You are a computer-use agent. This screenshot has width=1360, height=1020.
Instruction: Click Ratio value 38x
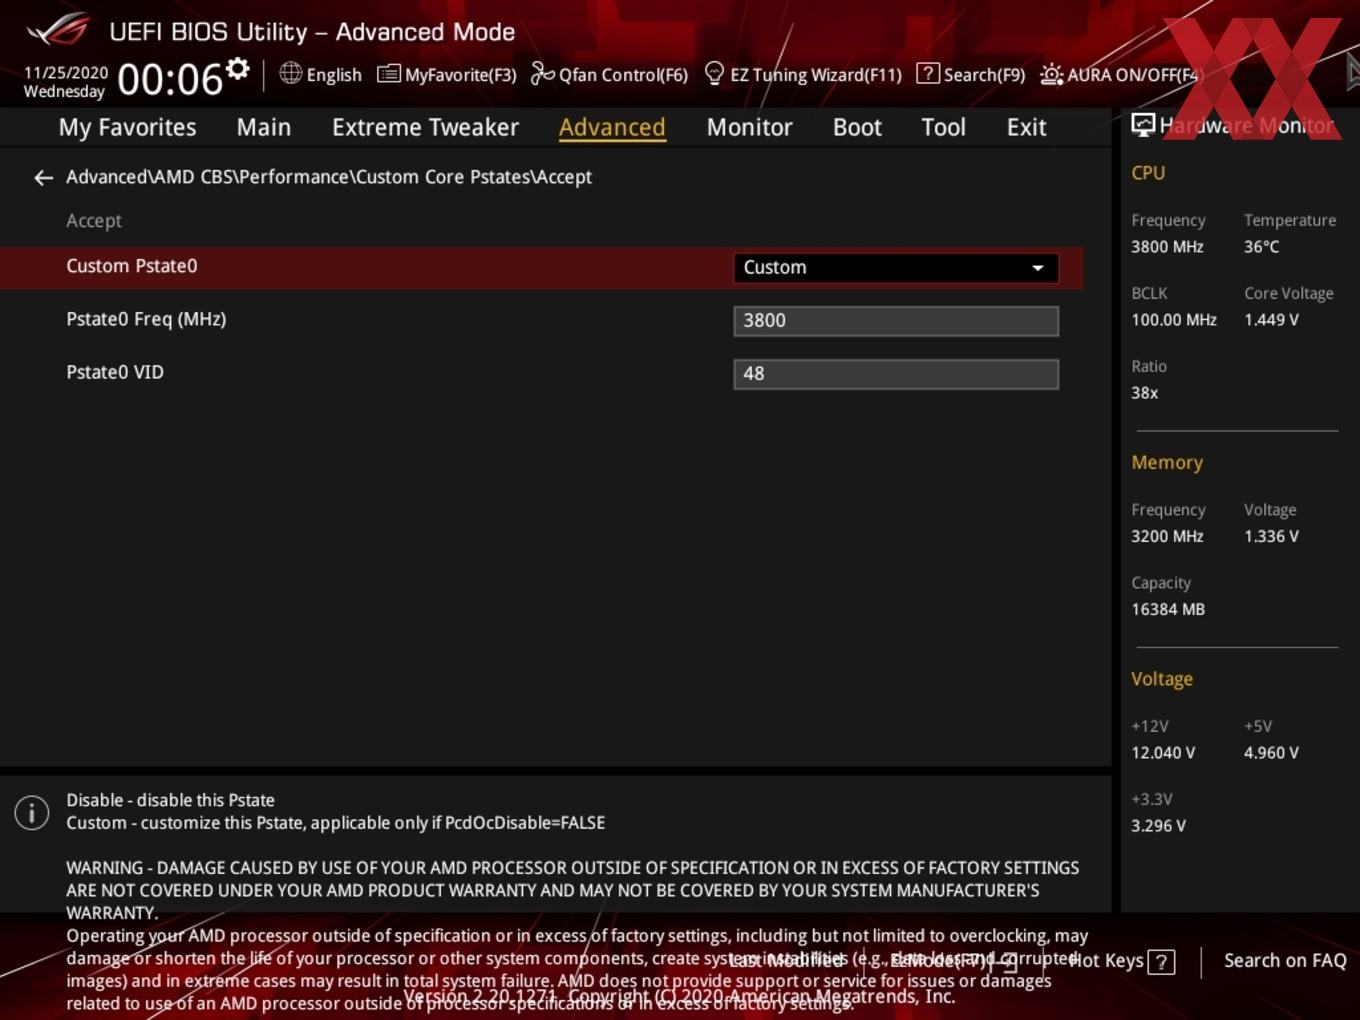1144,393
